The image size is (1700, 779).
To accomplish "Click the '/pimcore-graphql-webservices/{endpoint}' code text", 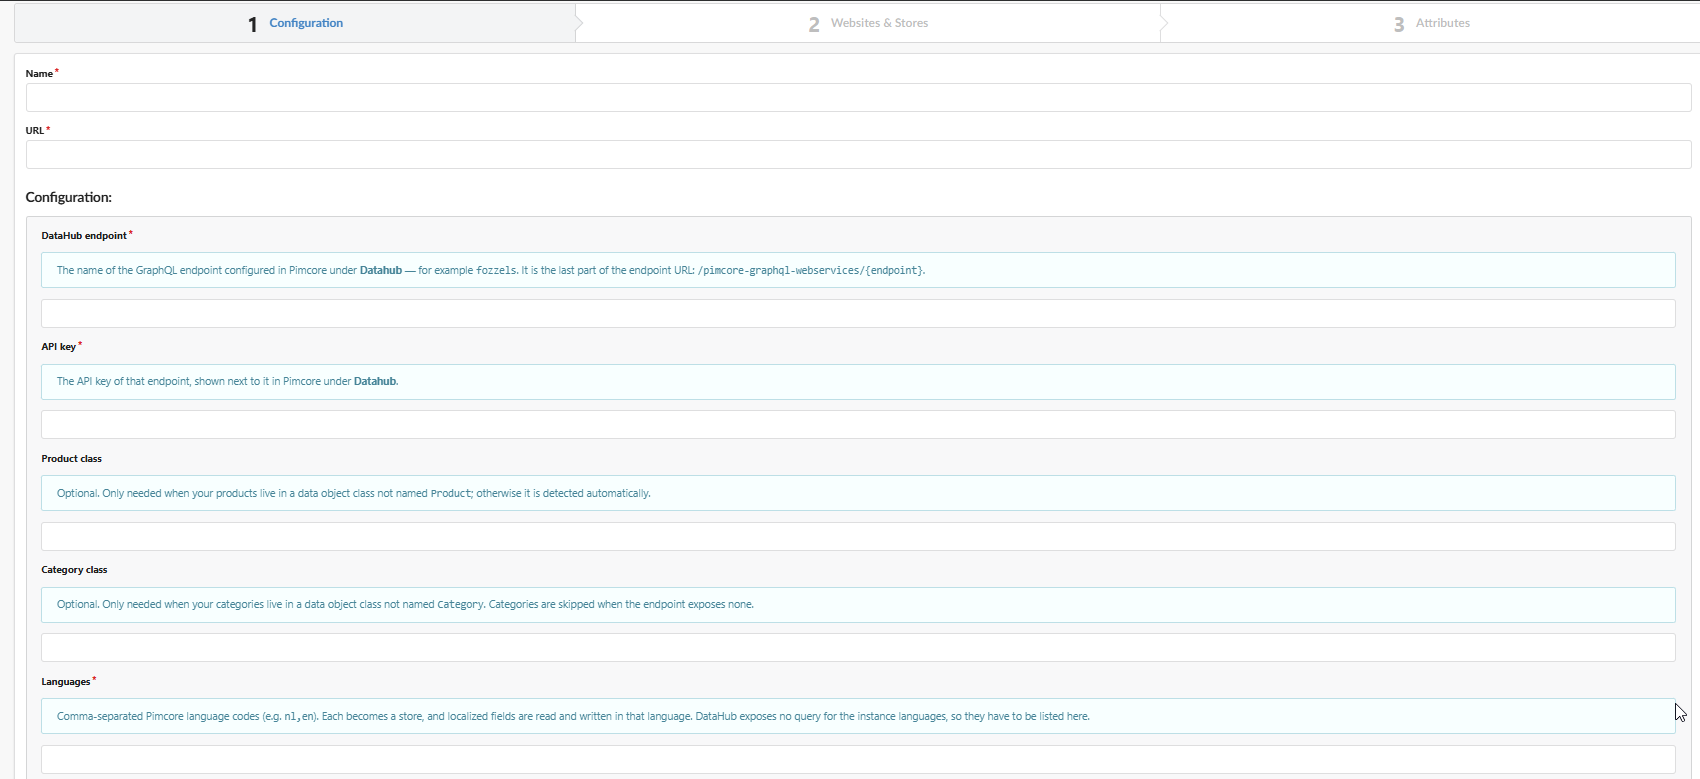I will pos(810,270).
